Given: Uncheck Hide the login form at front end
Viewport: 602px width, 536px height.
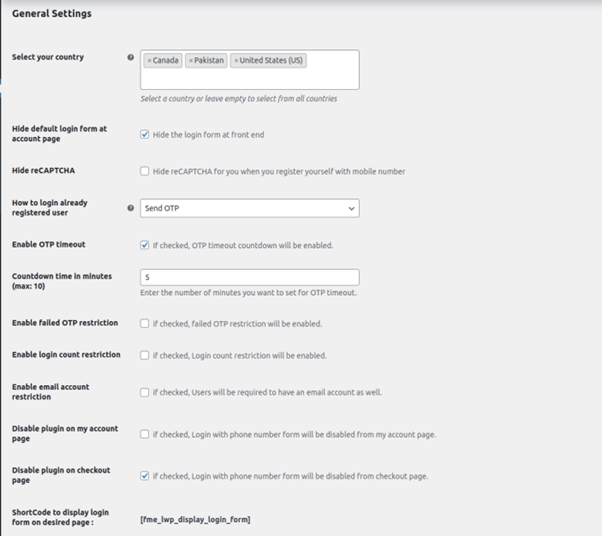Looking at the screenshot, I should tap(145, 134).
